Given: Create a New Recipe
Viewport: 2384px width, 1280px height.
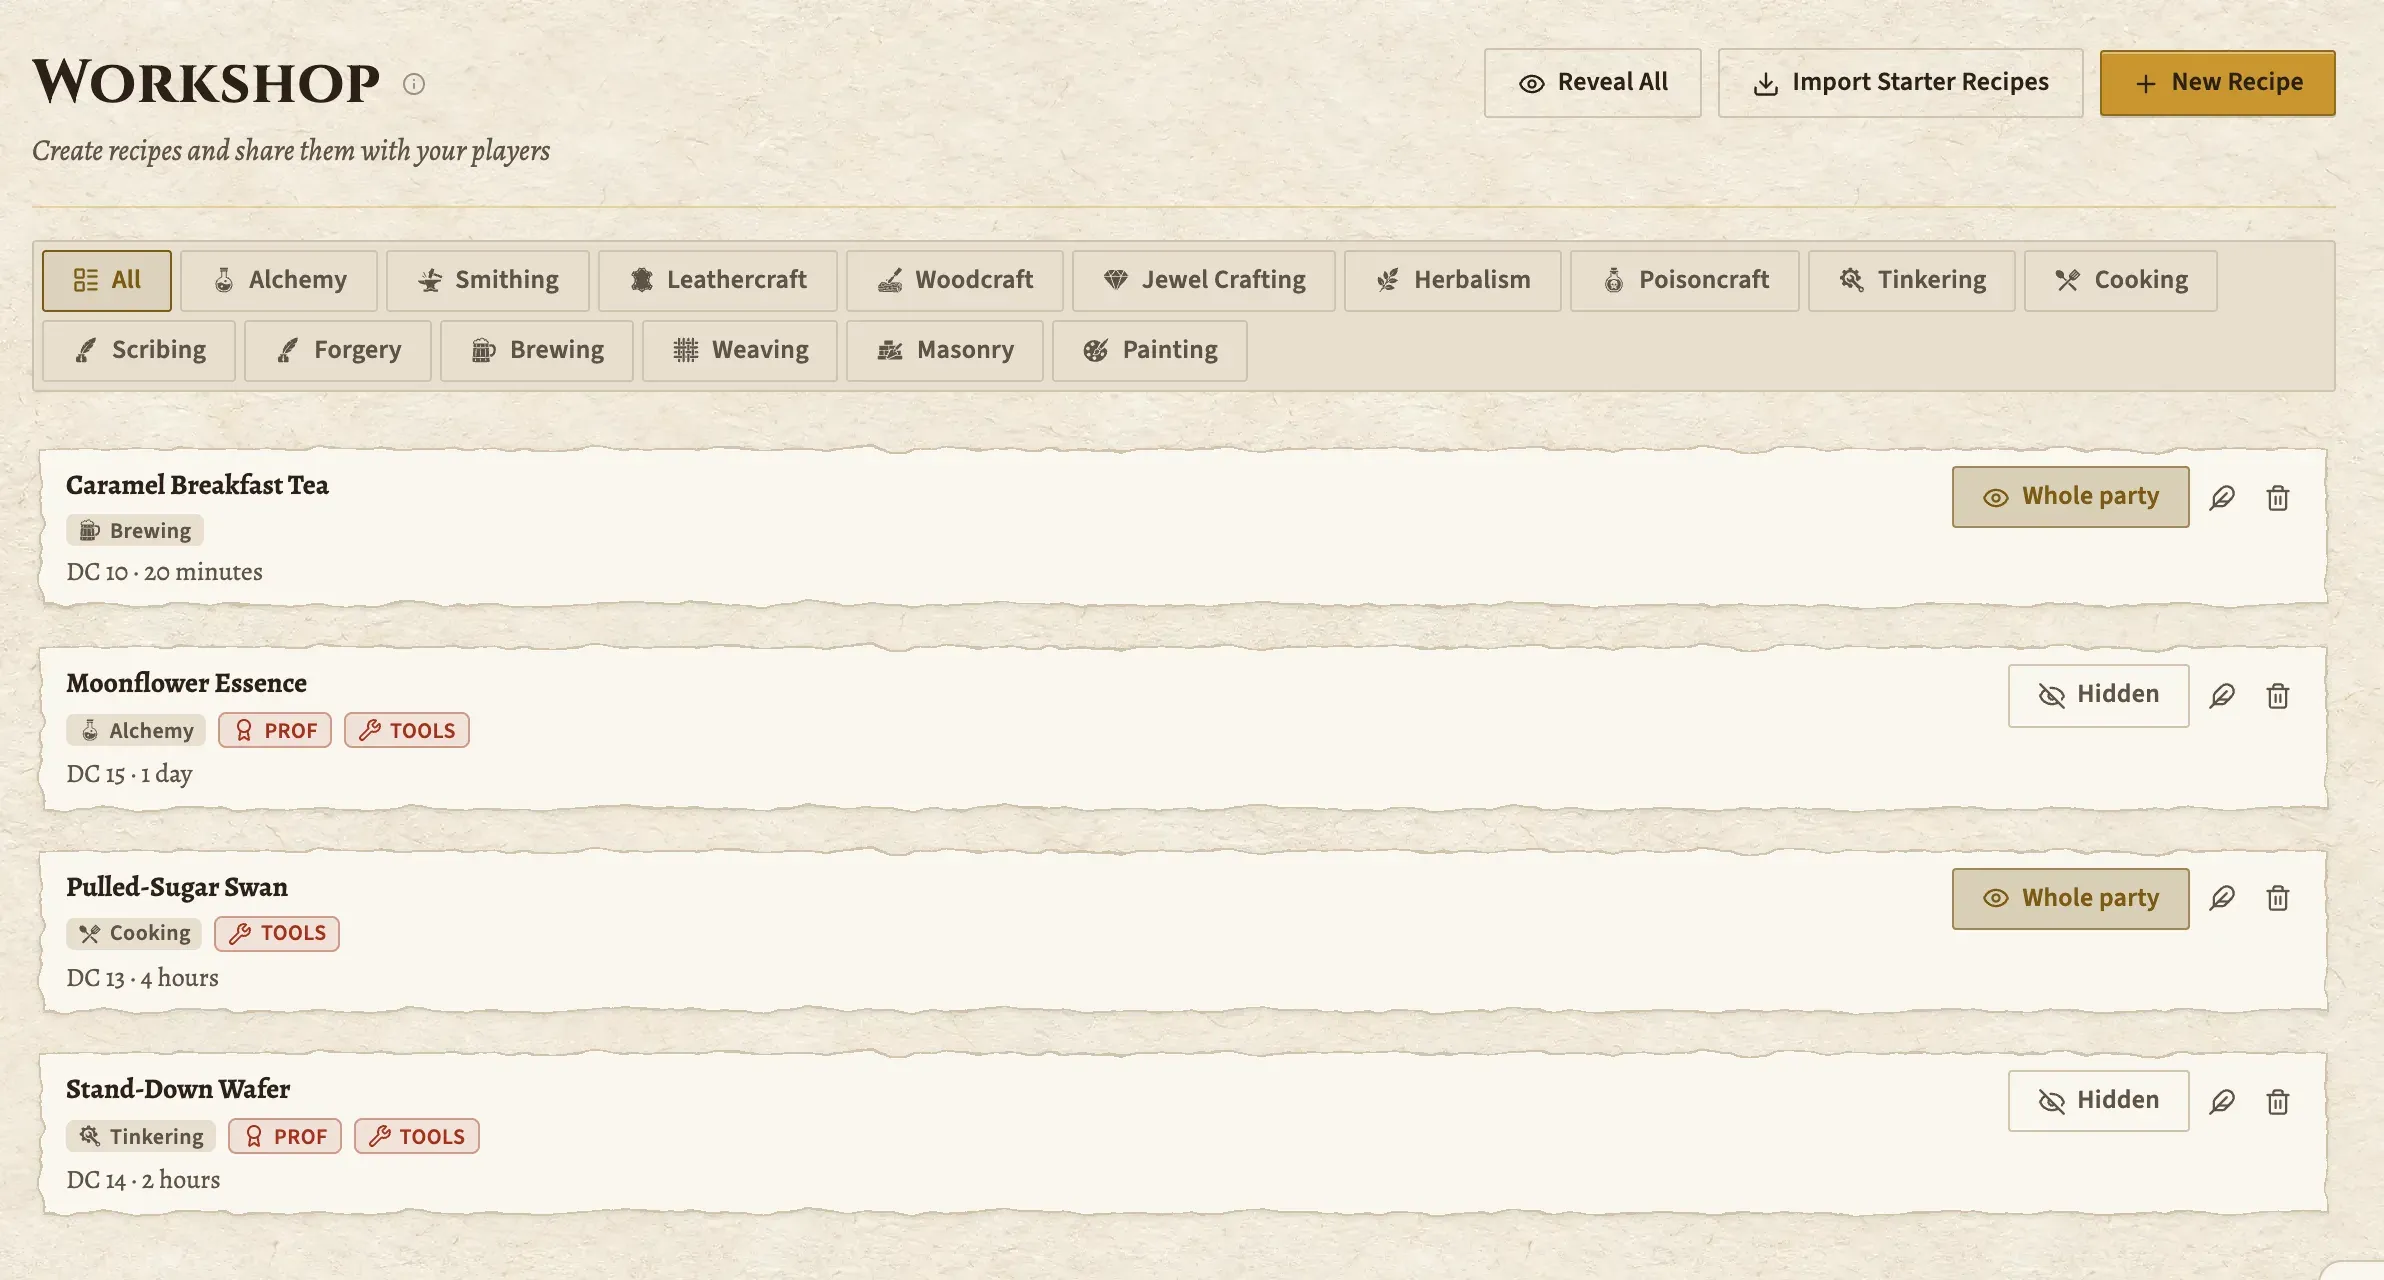Looking at the screenshot, I should click(2218, 83).
